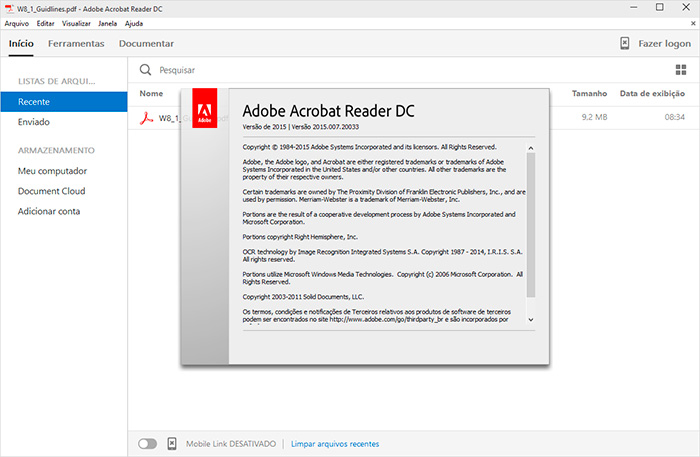Click the 08:34 display time cell
The height and width of the screenshot is (457, 700).
675,117
